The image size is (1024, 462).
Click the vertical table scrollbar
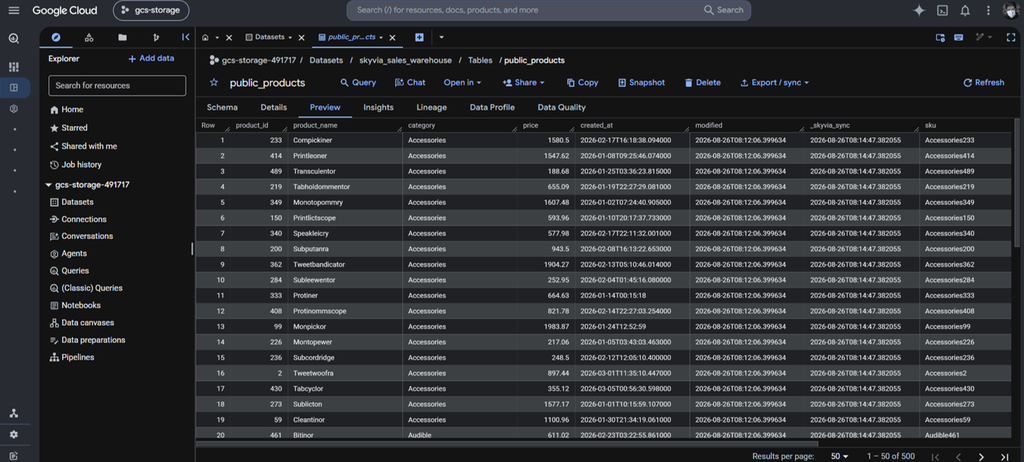[1016, 183]
